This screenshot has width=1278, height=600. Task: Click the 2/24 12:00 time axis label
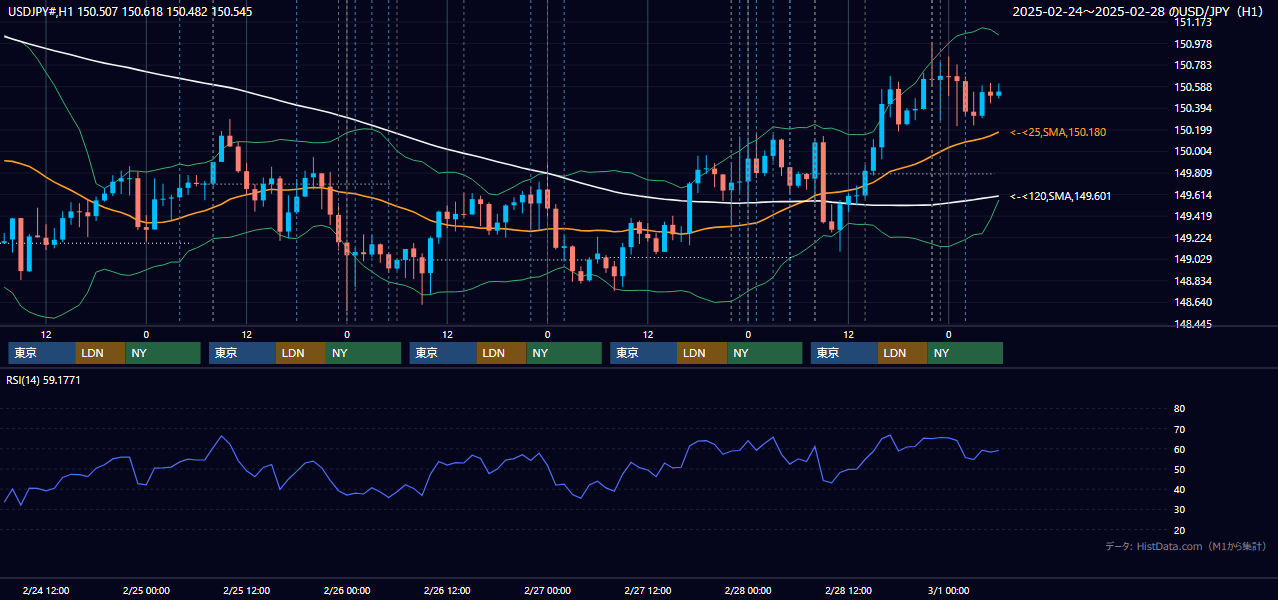pyautogui.click(x=46, y=591)
